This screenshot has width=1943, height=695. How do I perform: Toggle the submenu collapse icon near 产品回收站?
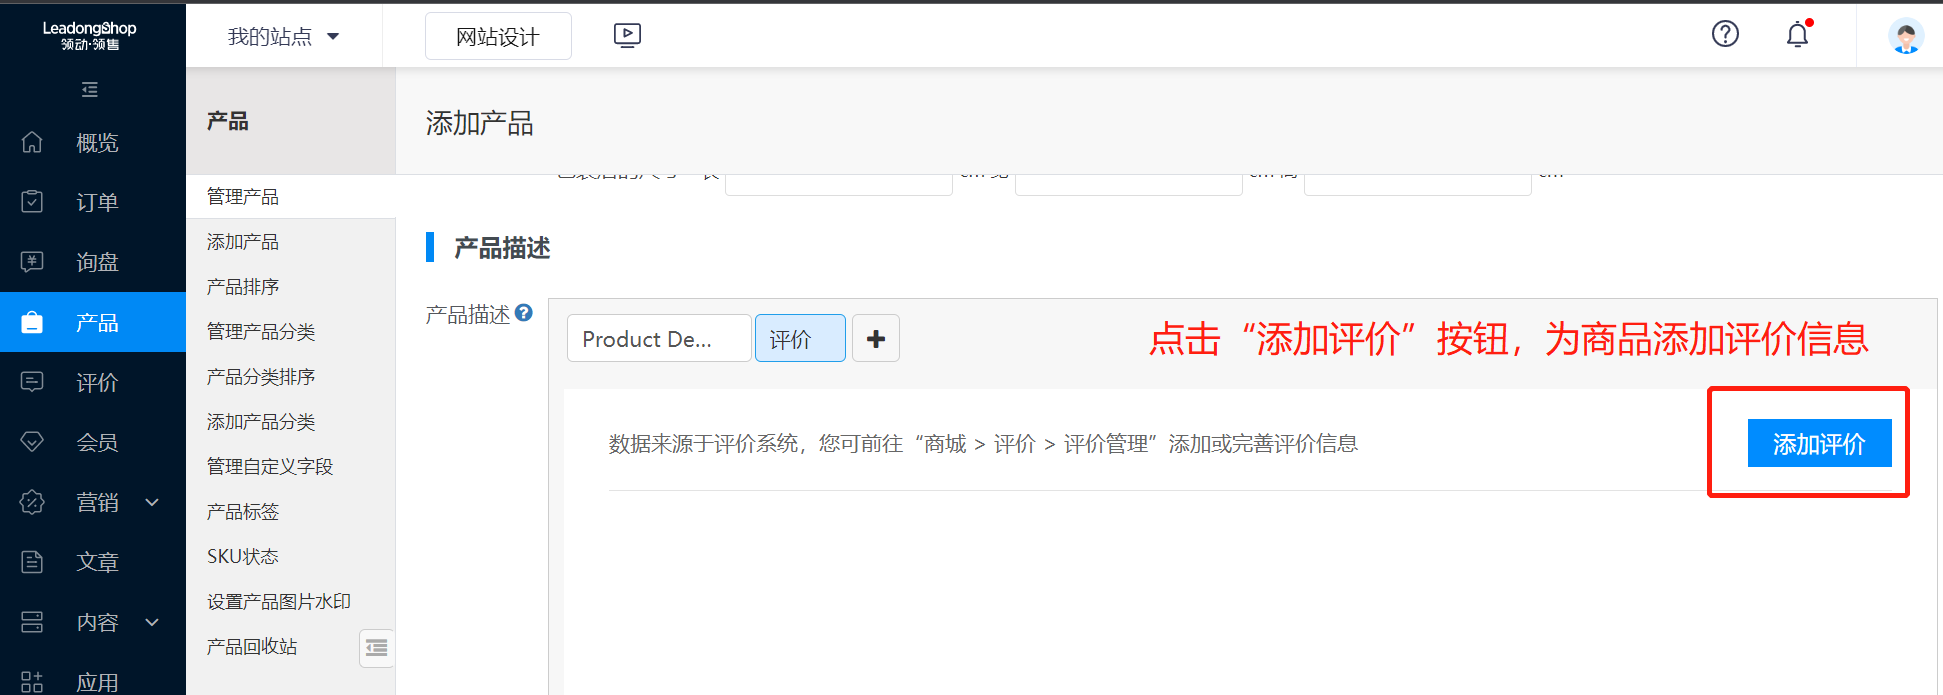click(377, 648)
